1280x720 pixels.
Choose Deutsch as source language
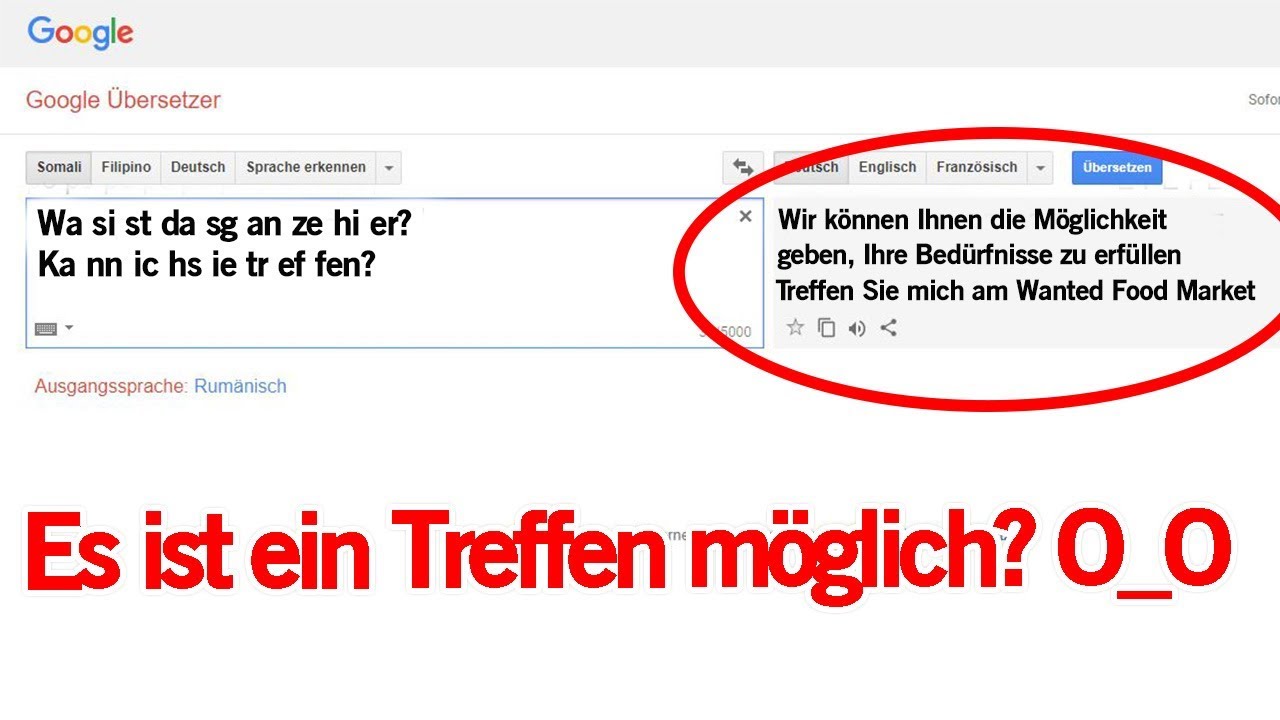click(198, 167)
